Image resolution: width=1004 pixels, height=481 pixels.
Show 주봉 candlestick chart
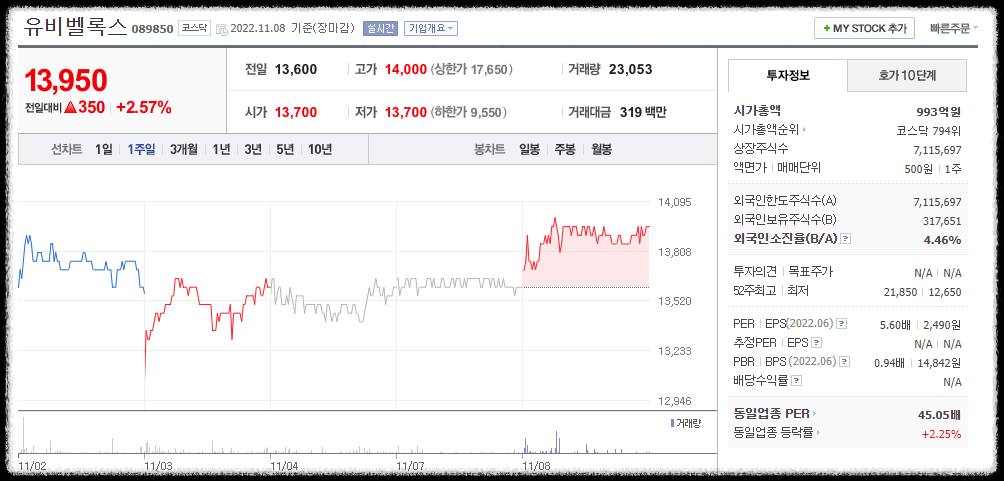[565, 150]
